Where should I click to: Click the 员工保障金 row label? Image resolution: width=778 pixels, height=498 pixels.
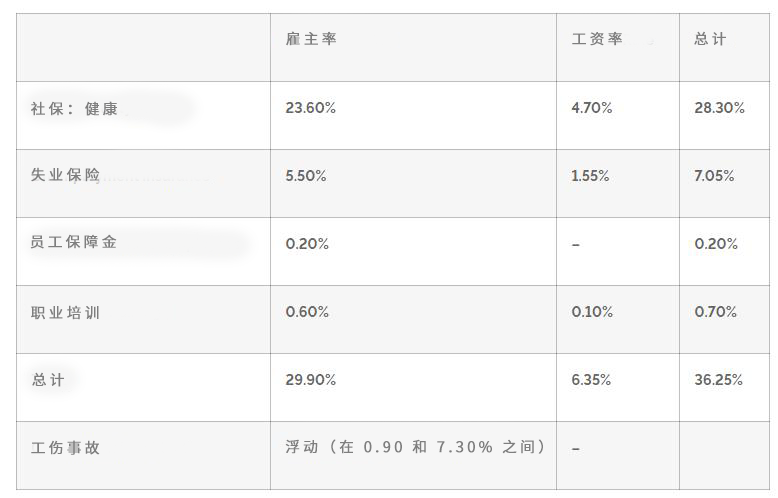(74, 243)
